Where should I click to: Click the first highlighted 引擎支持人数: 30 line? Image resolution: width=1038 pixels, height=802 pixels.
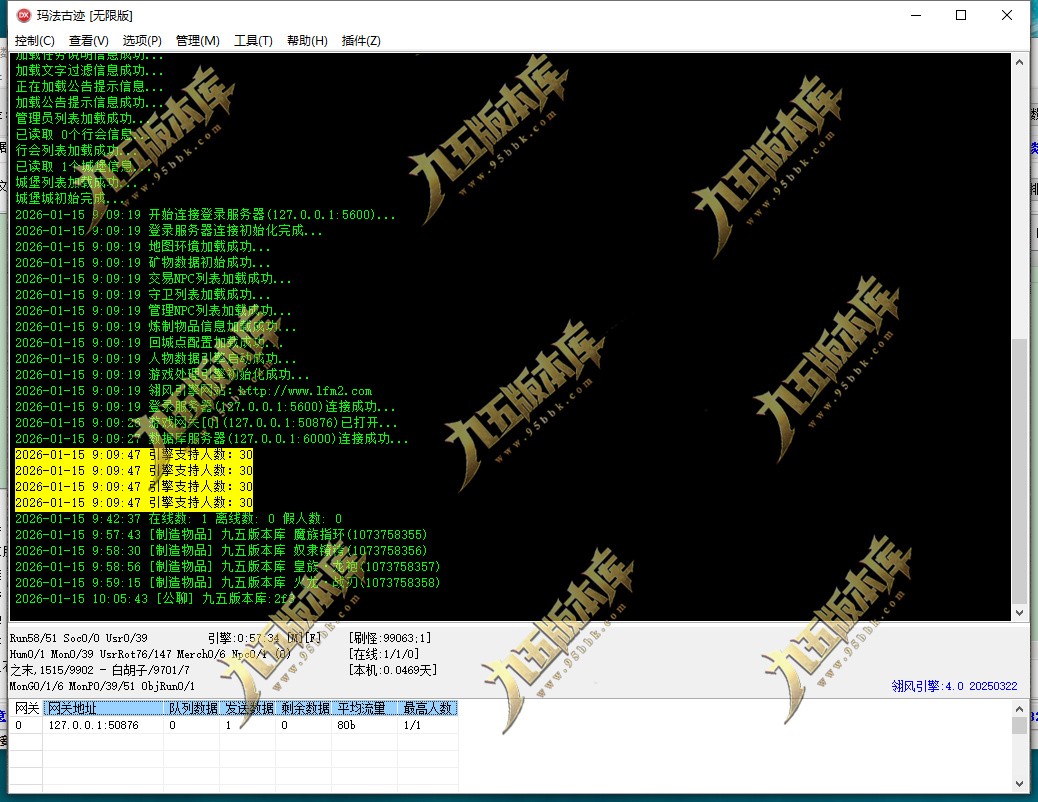(x=134, y=454)
